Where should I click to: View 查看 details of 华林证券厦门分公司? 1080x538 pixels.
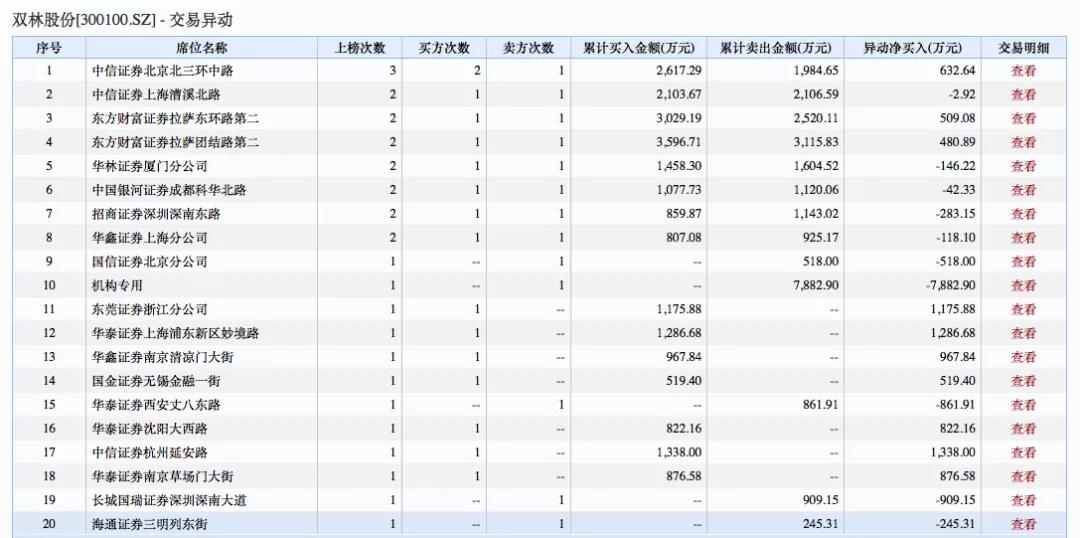1023,166
